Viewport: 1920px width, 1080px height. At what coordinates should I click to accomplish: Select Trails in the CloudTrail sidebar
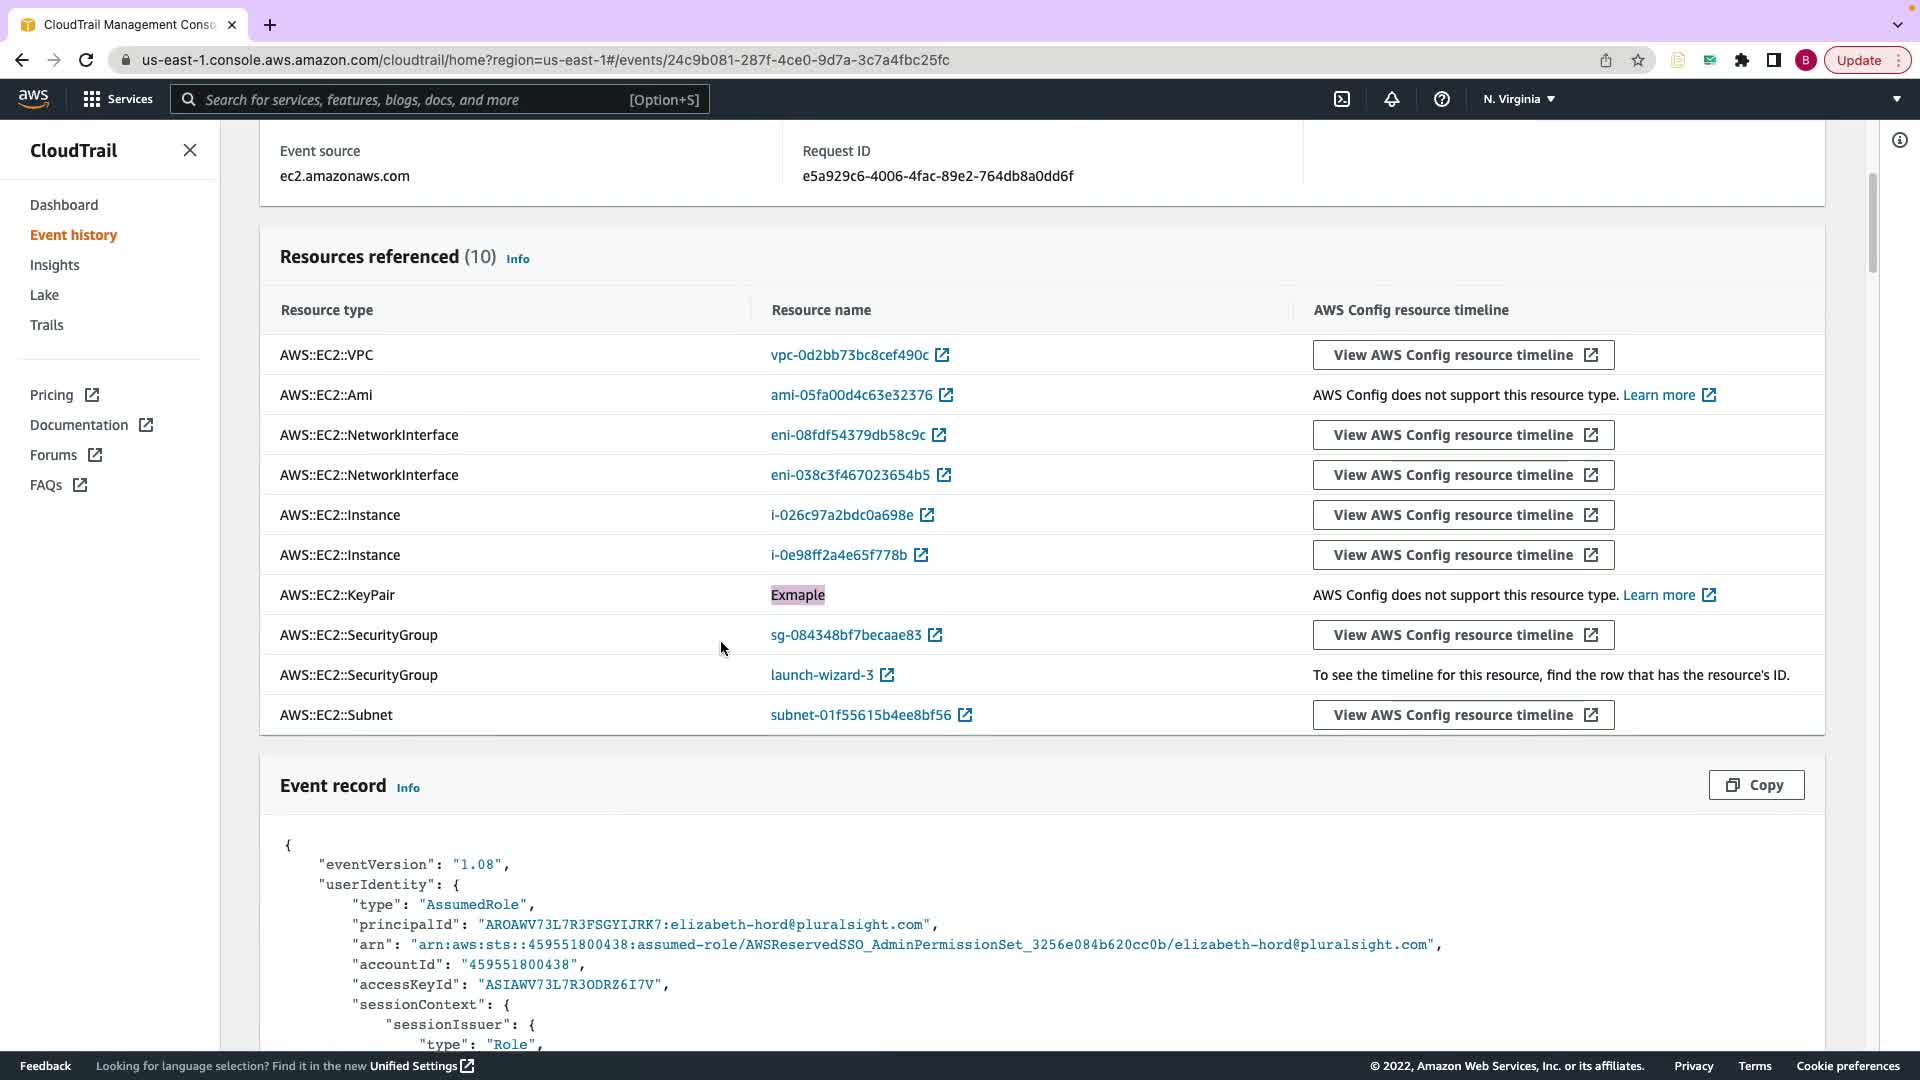47,325
